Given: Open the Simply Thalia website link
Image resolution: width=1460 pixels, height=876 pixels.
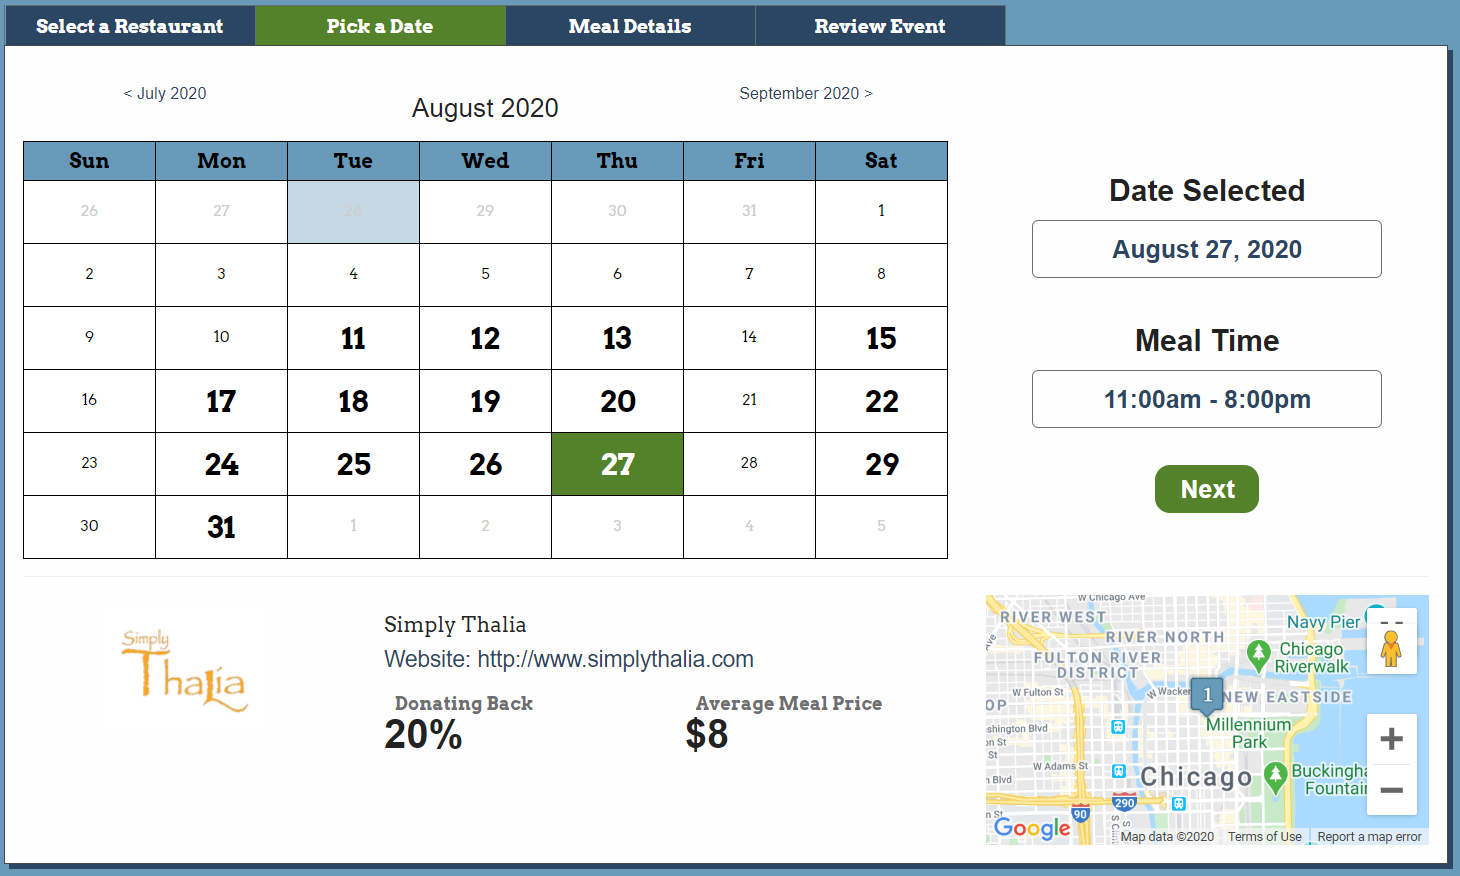Looking at the screenshot, I should click(615, 659).
